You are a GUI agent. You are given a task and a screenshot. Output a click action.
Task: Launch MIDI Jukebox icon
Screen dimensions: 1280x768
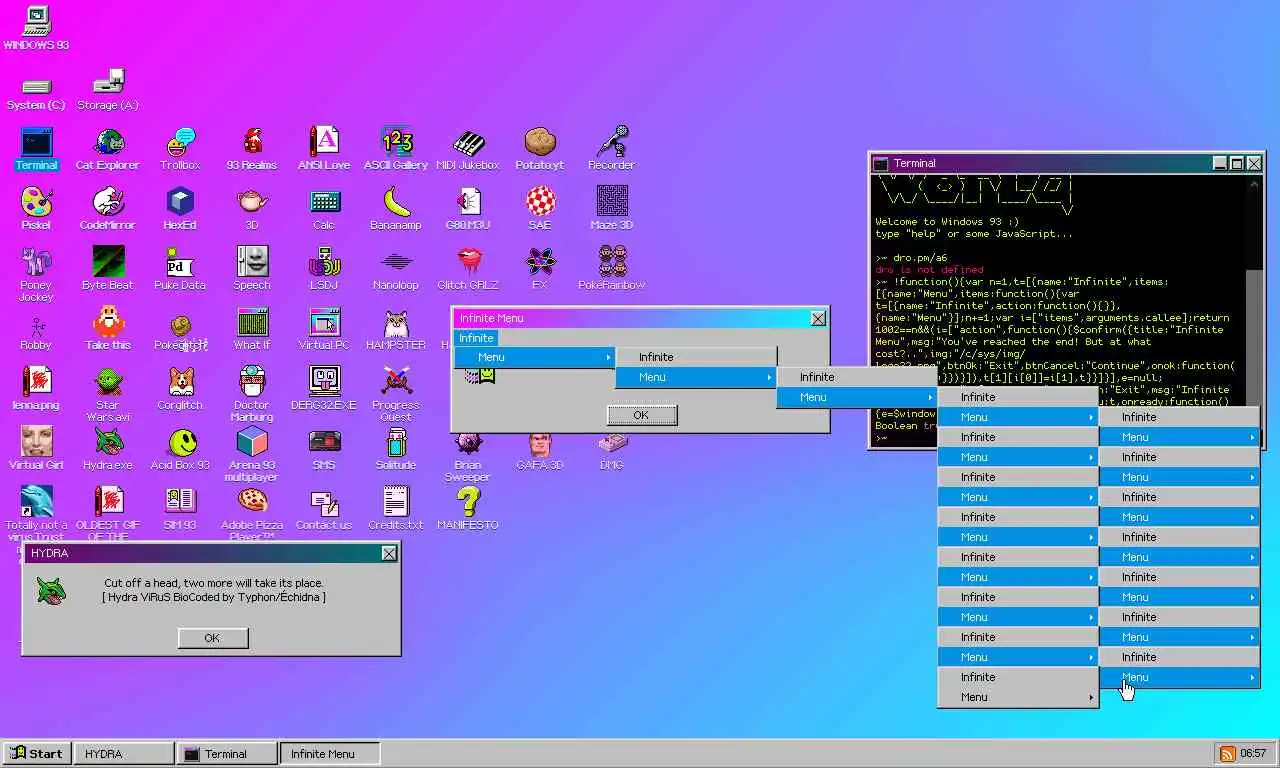(x=468, y=148)
